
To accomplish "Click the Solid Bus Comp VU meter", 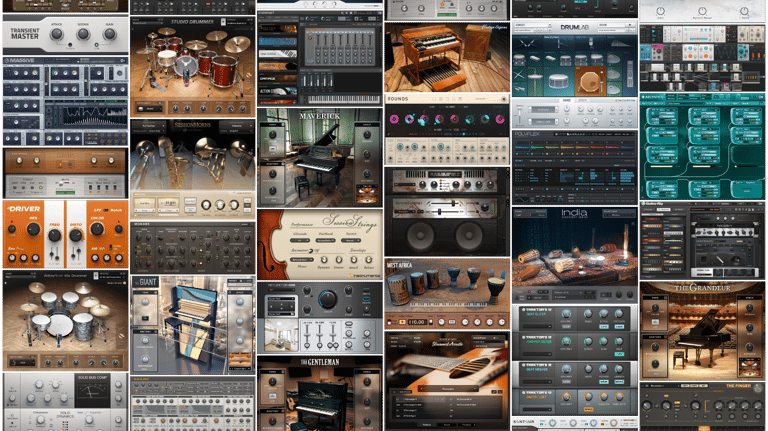I will [92, 391].
